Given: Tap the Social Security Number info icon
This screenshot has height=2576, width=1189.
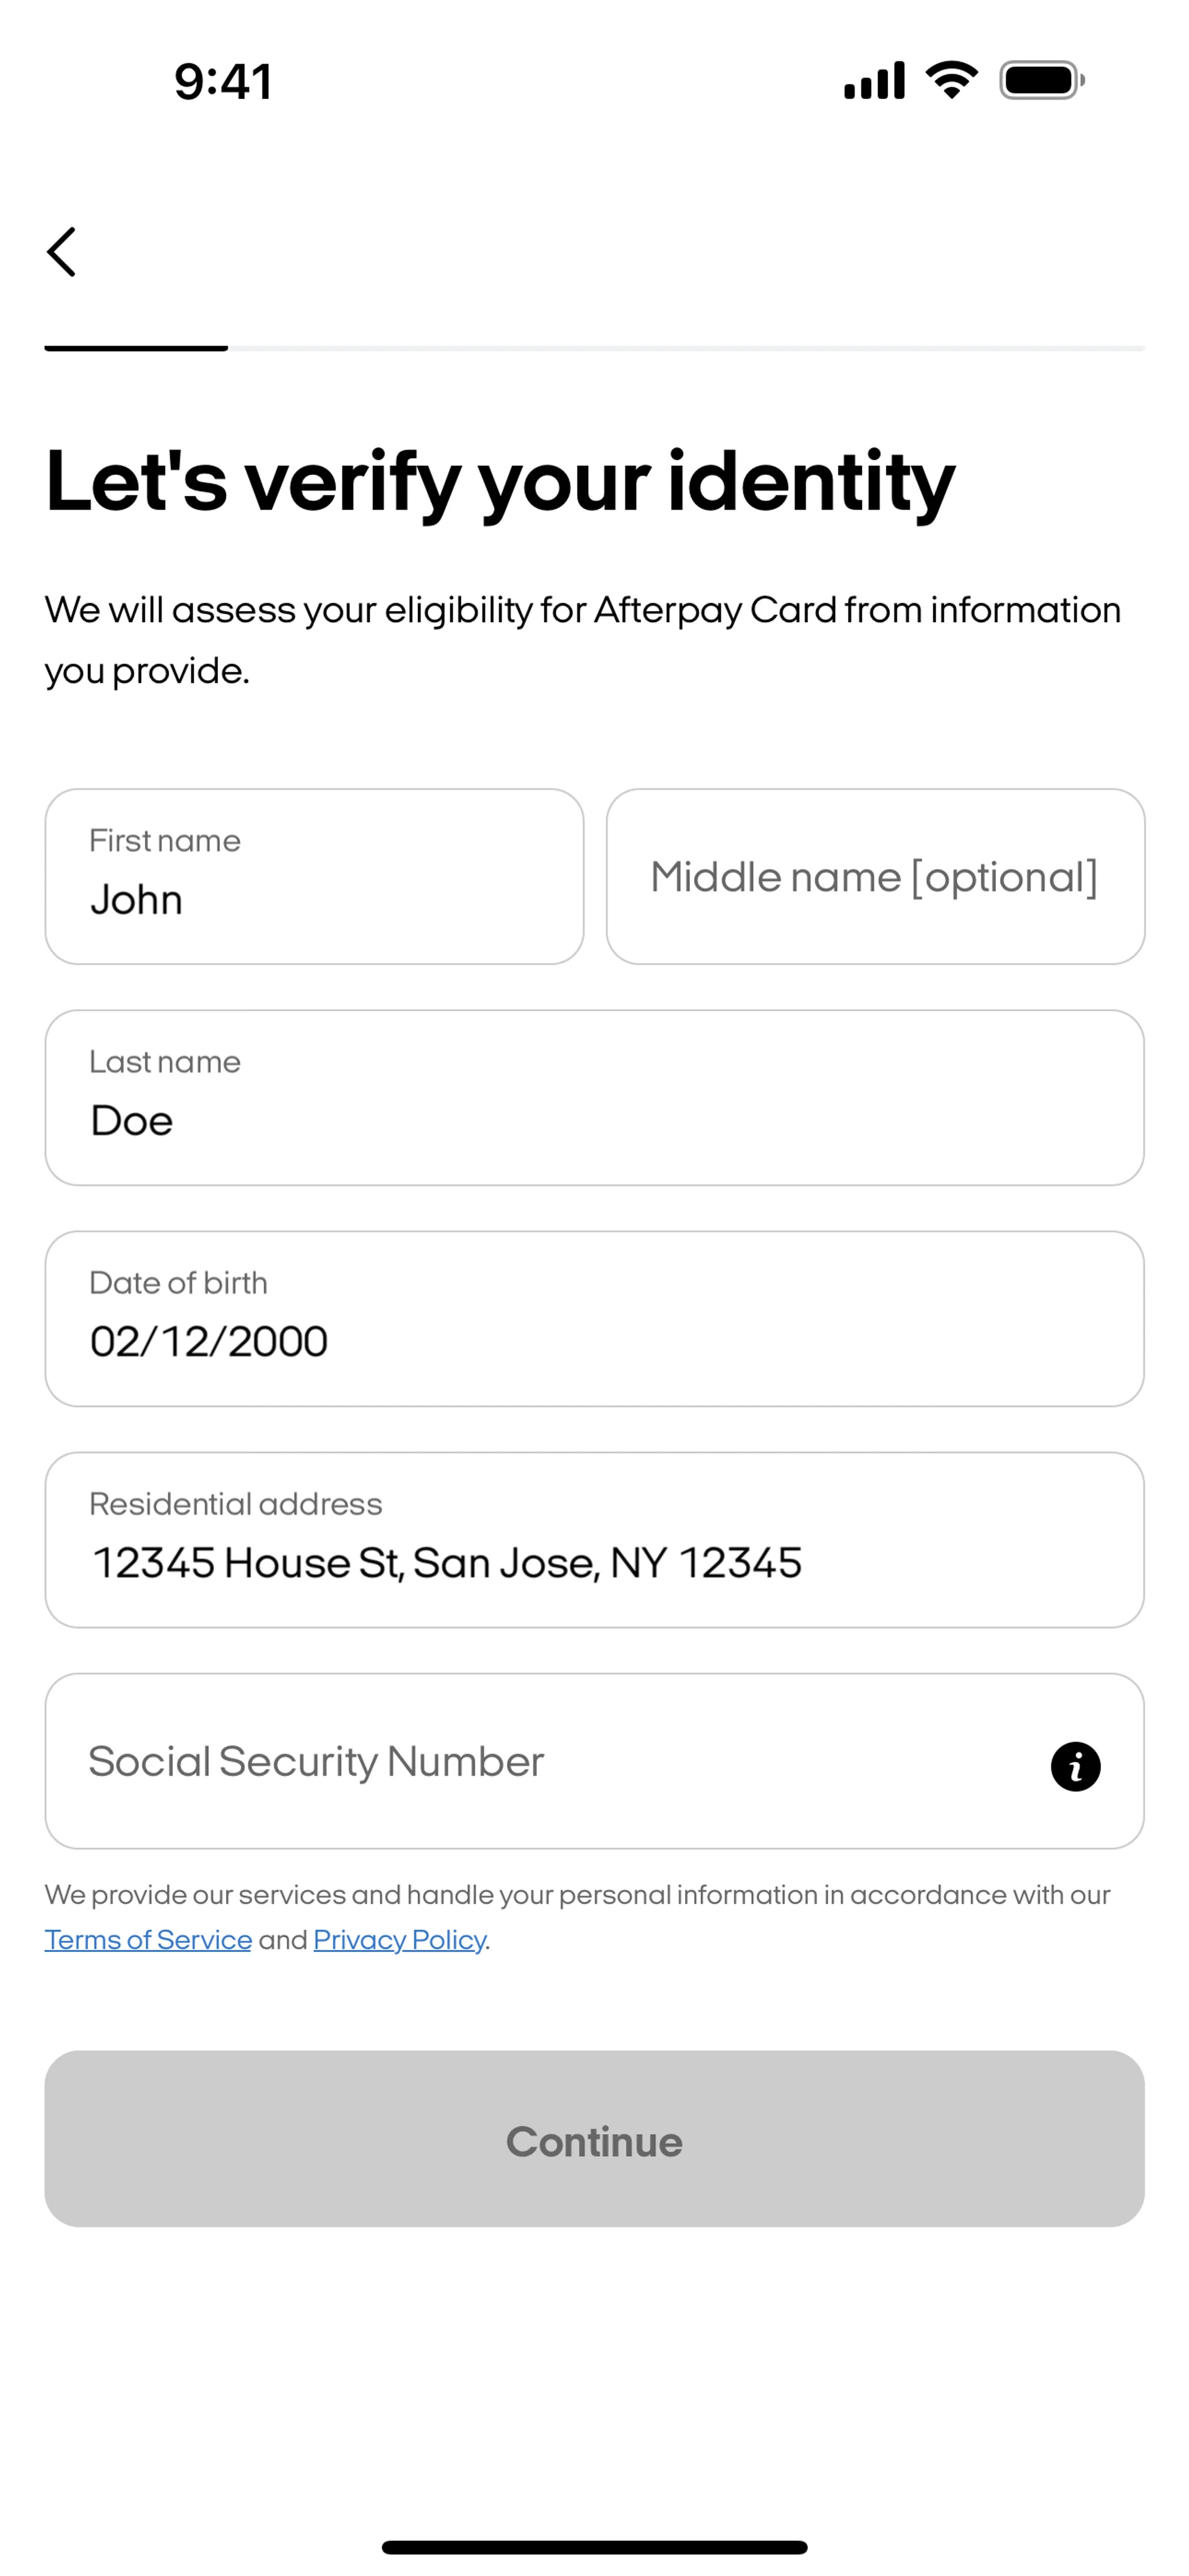Looking at the screenshot, I should pyautogui.click(x=1075, y=1766).
